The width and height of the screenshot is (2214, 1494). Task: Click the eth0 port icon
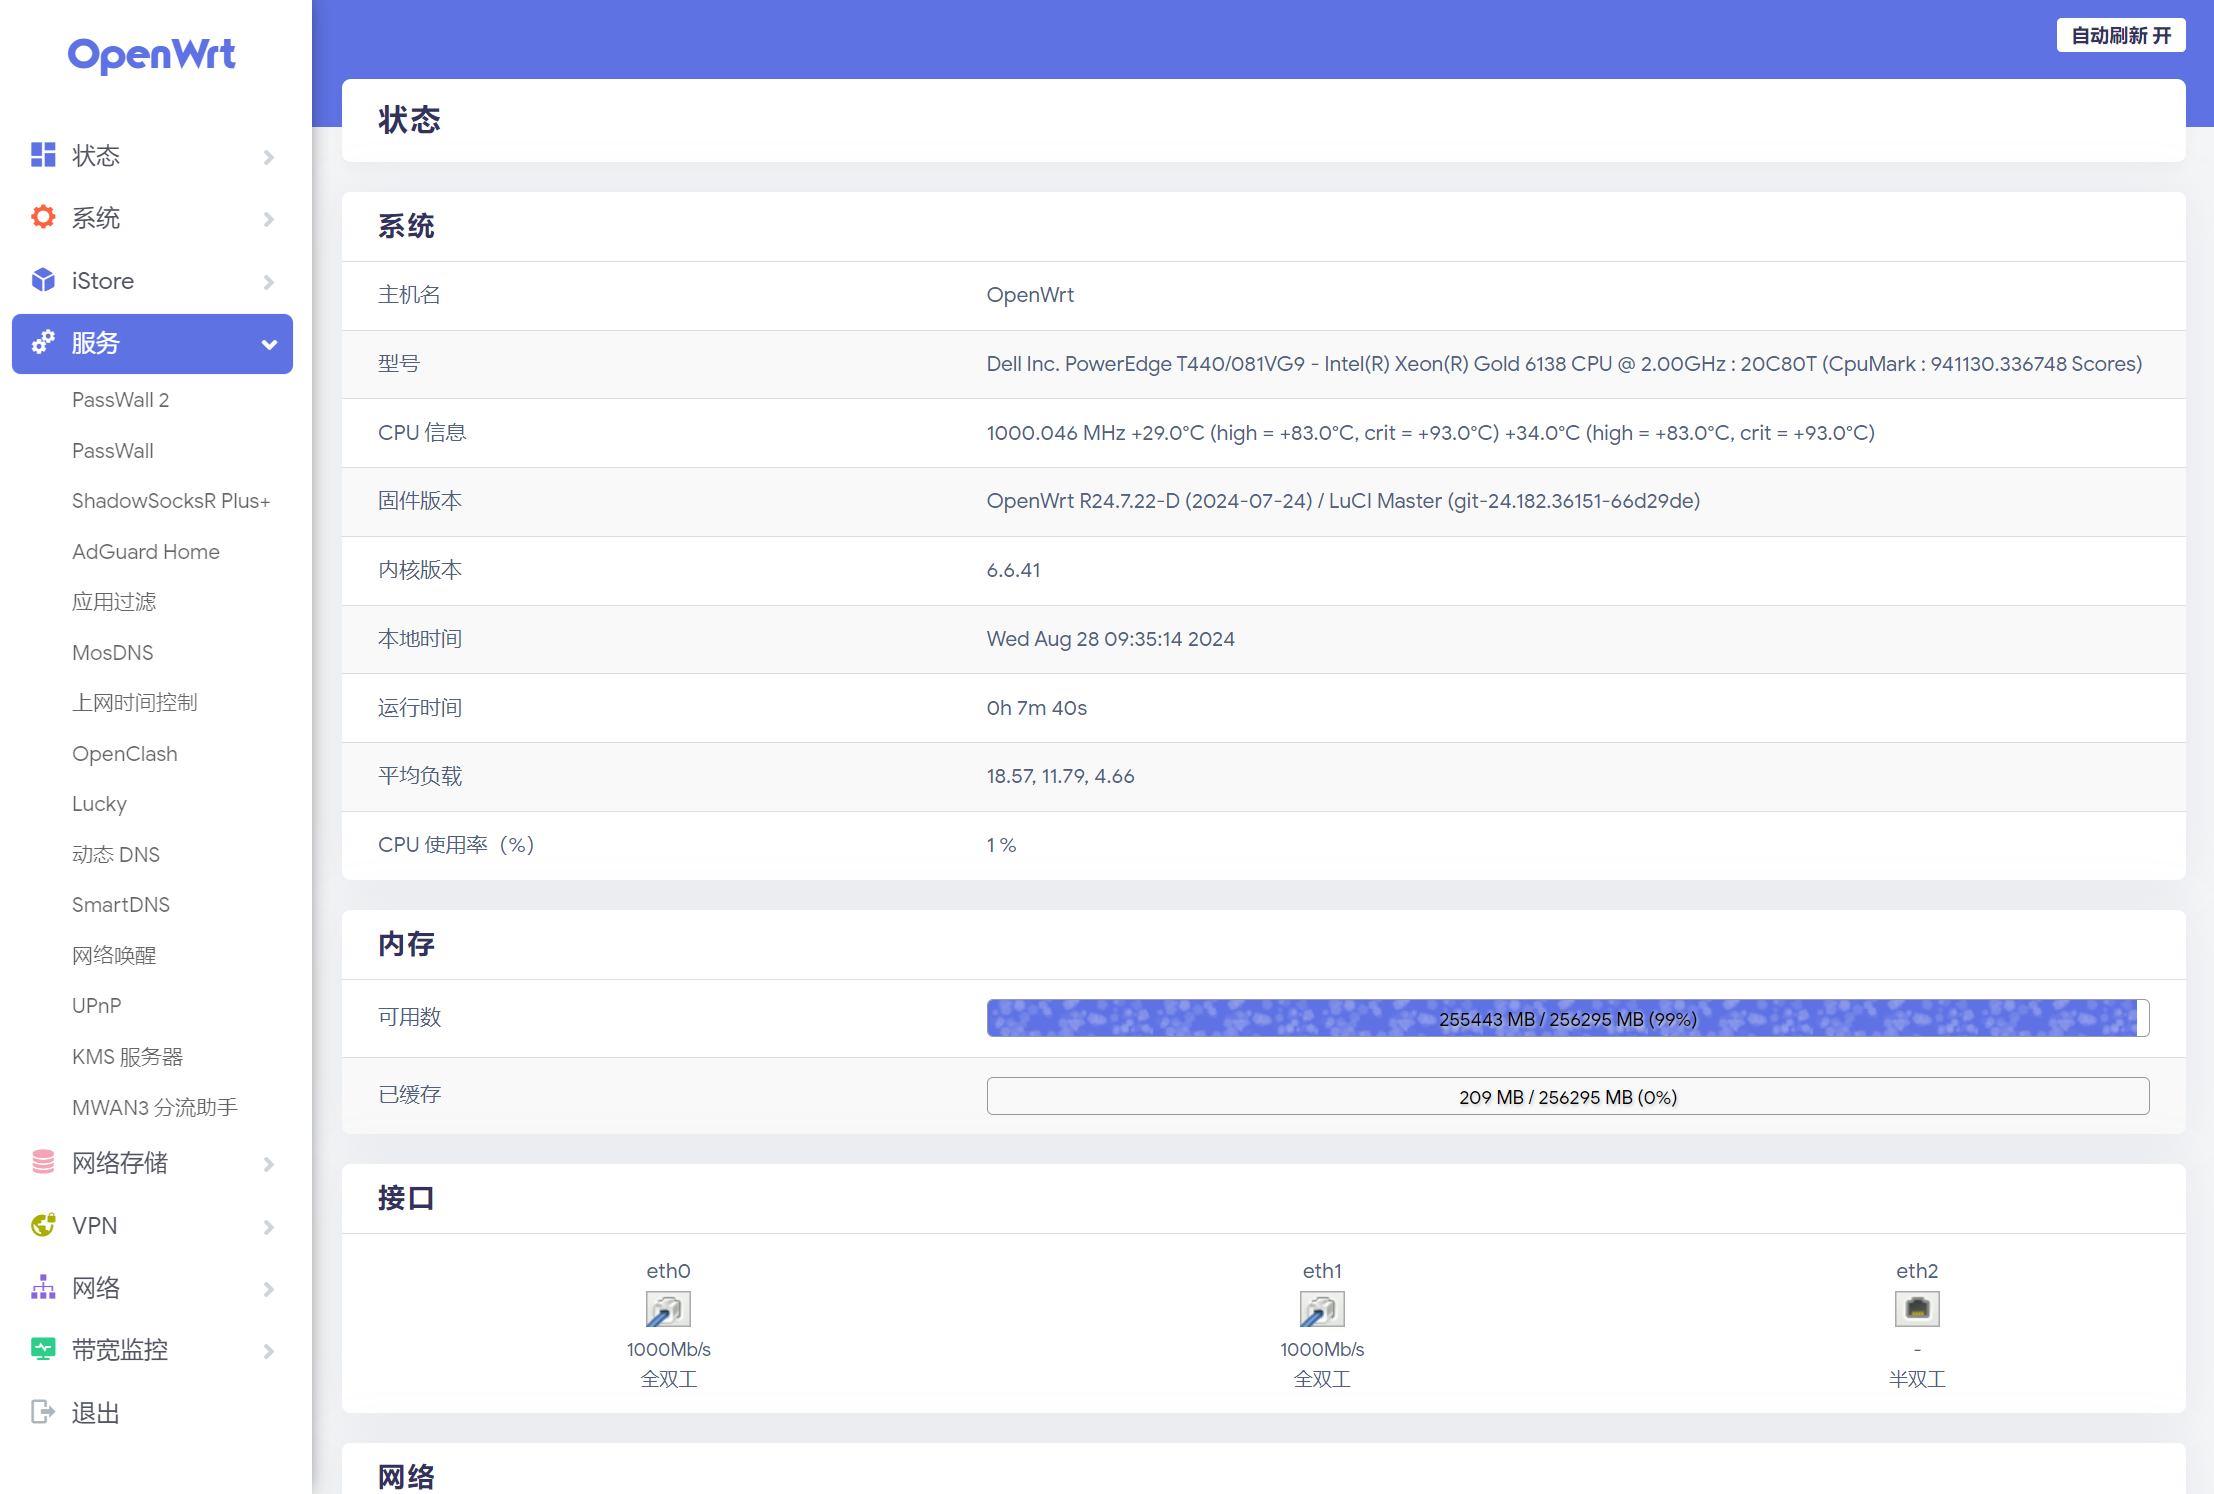click(668, 1309)
